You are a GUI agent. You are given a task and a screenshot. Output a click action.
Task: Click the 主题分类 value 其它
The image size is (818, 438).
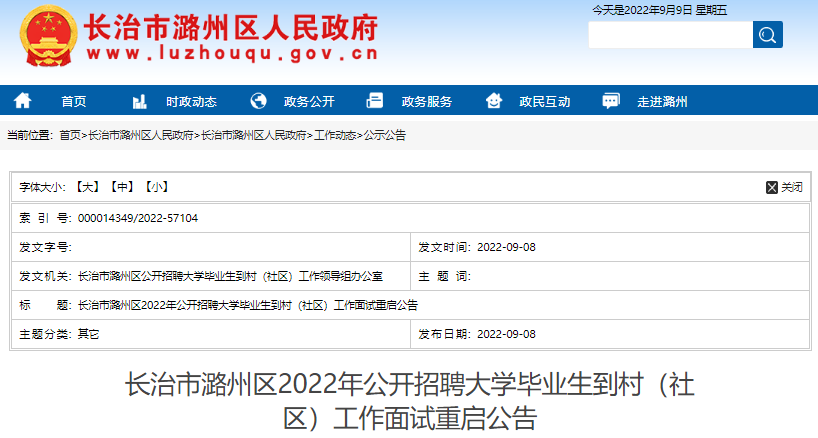tap(88, 334)
